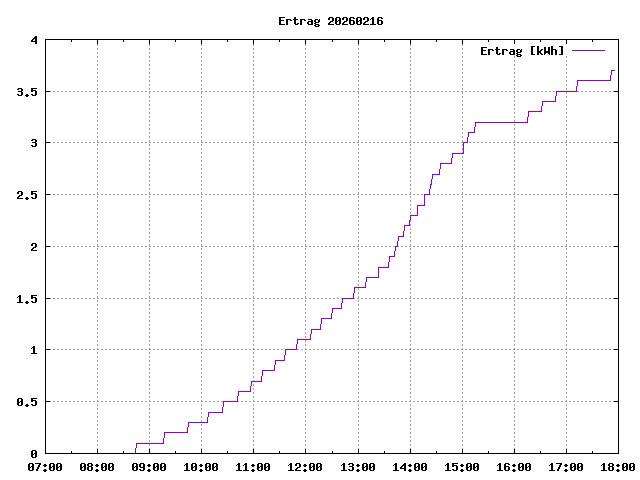Click the "Ertrag [kWh]" legend label

click(522, 50)
